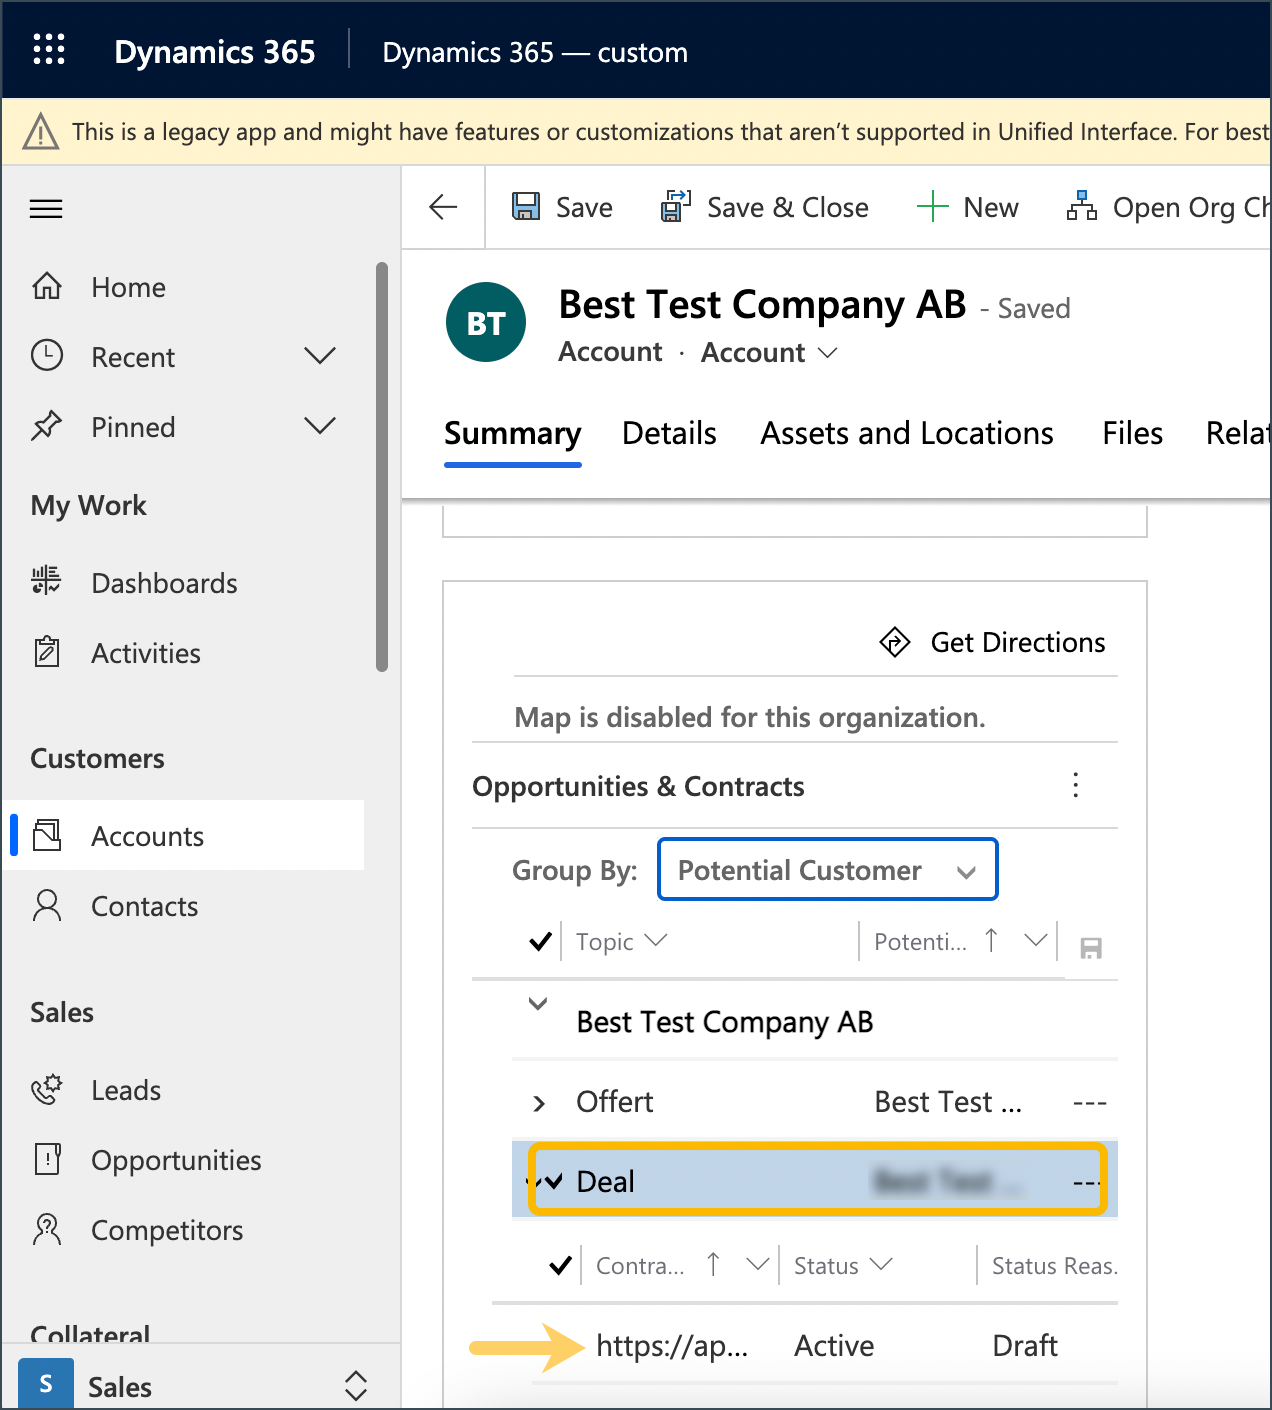Expand the Recent section chevron
The width and height of the screenshot is (1272, 1410).
320,356
